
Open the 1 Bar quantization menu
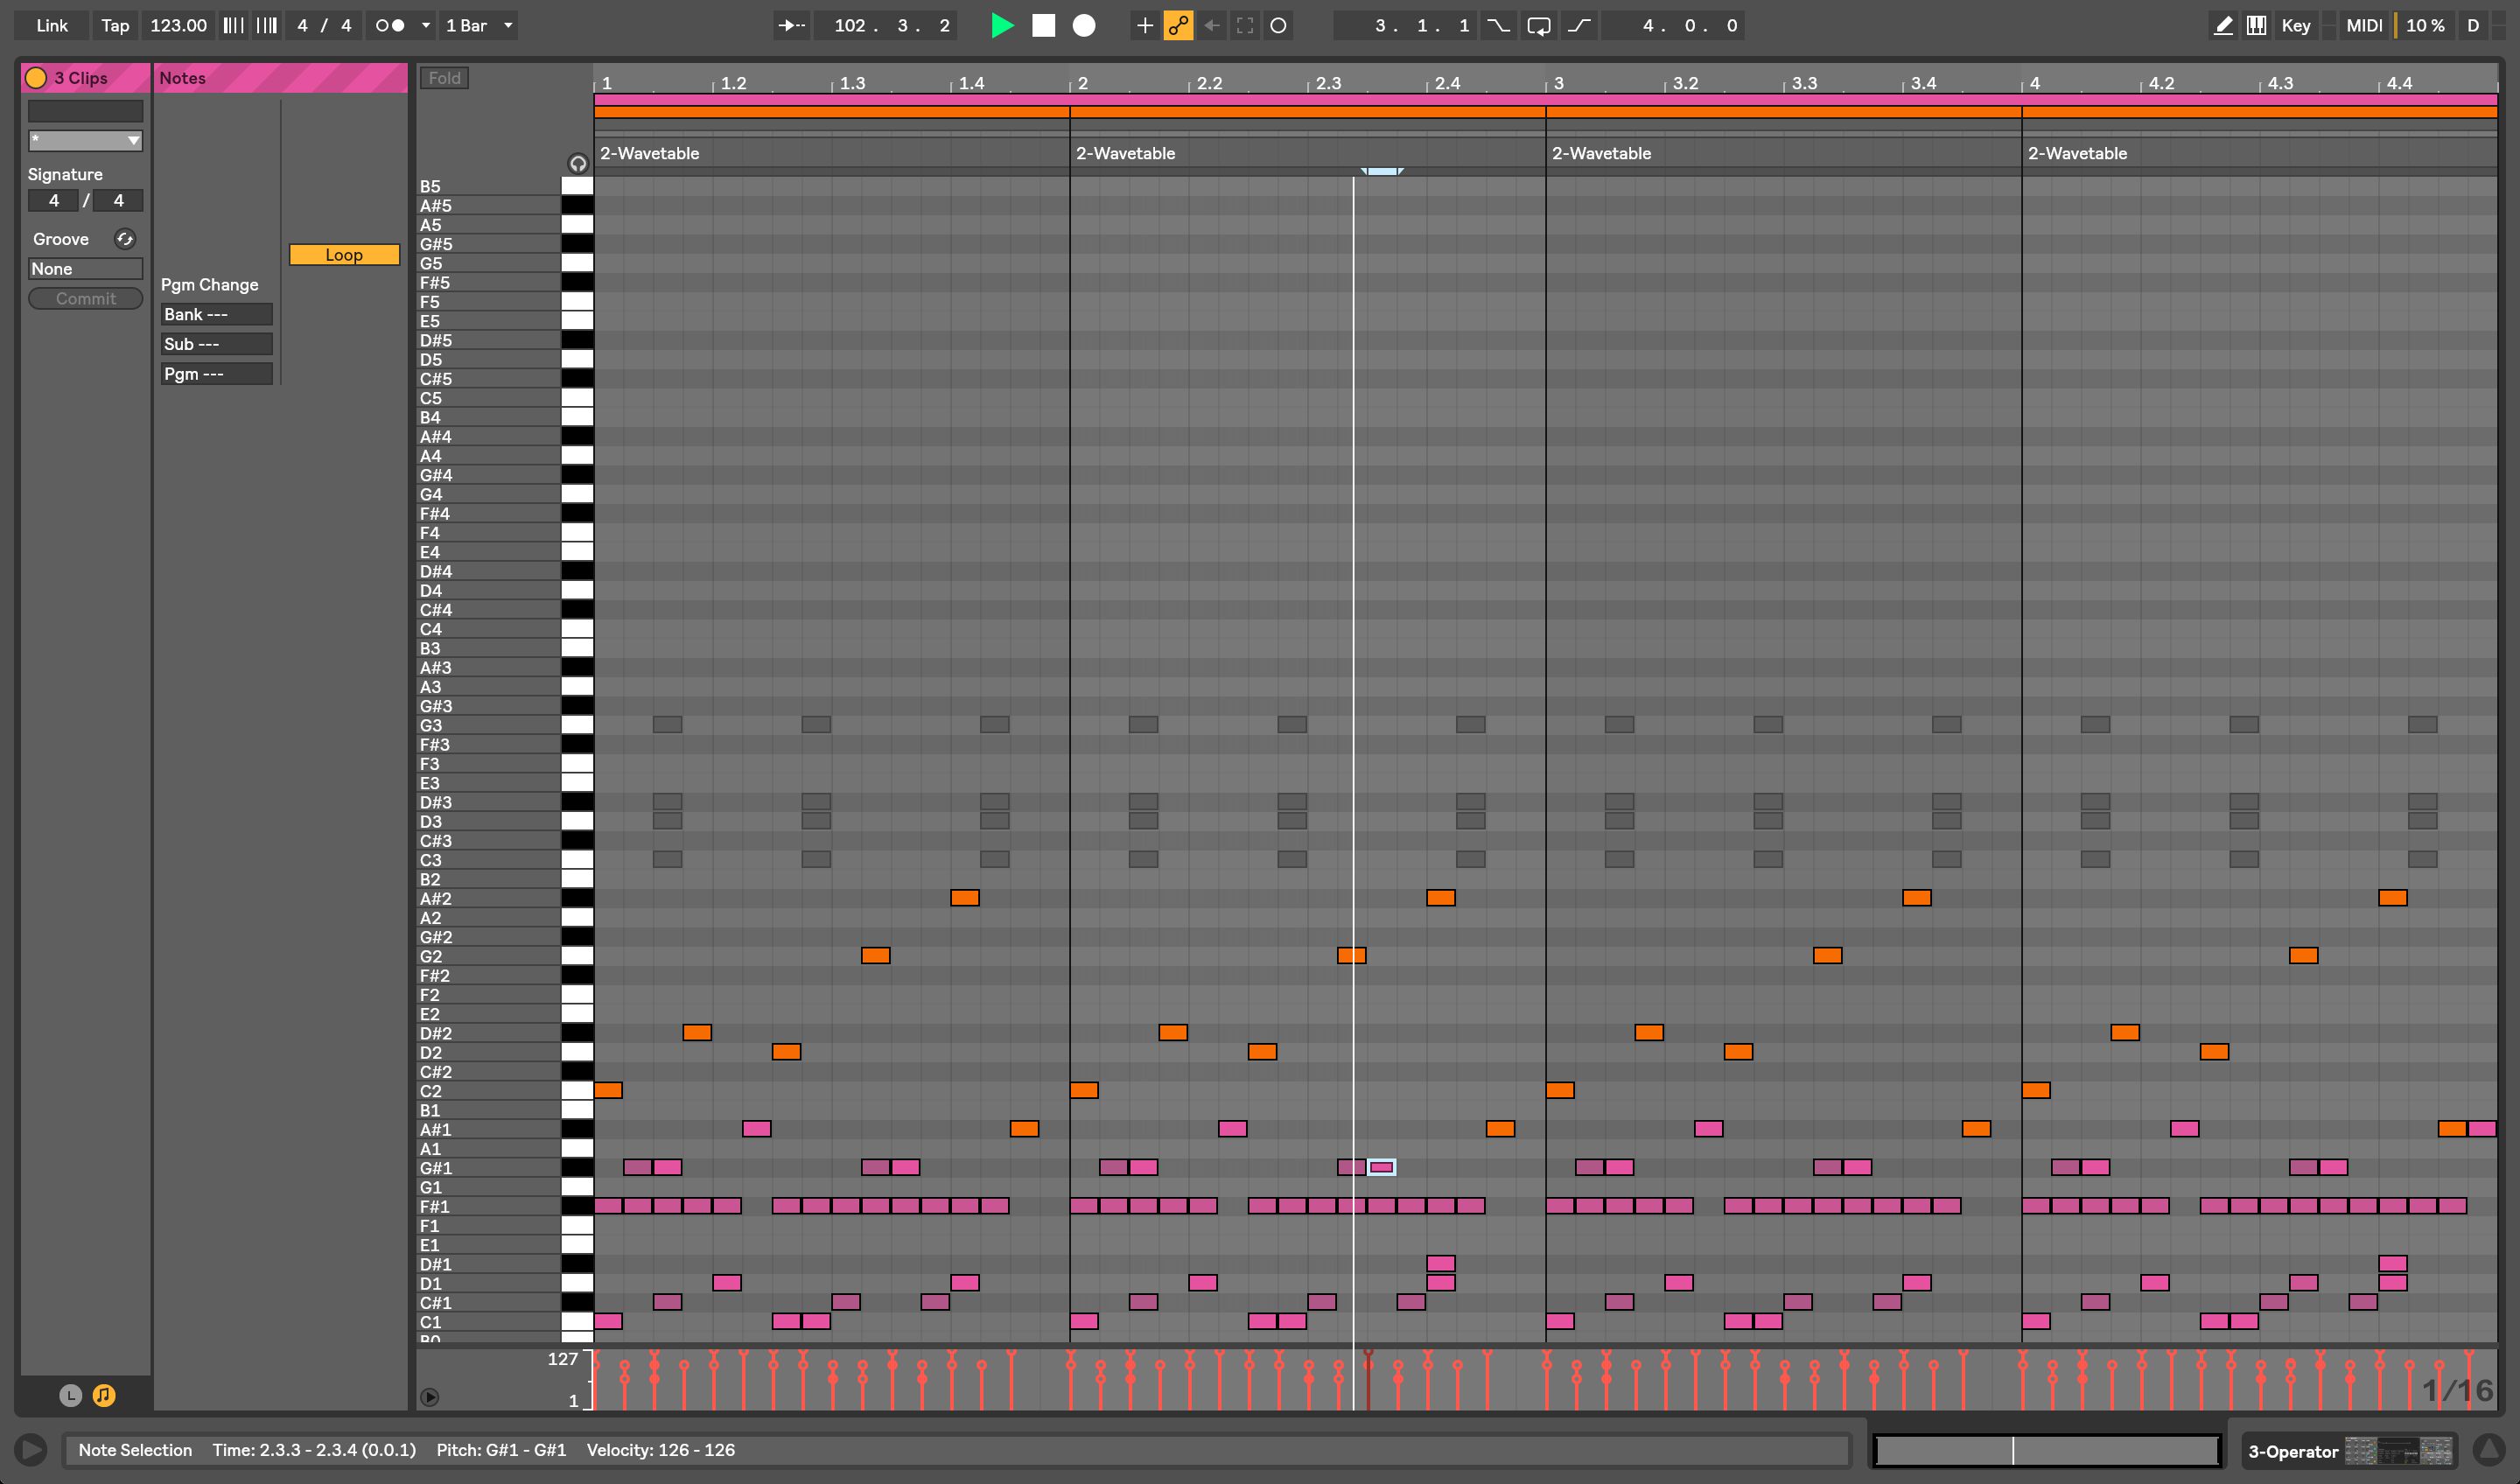[479, 26]
